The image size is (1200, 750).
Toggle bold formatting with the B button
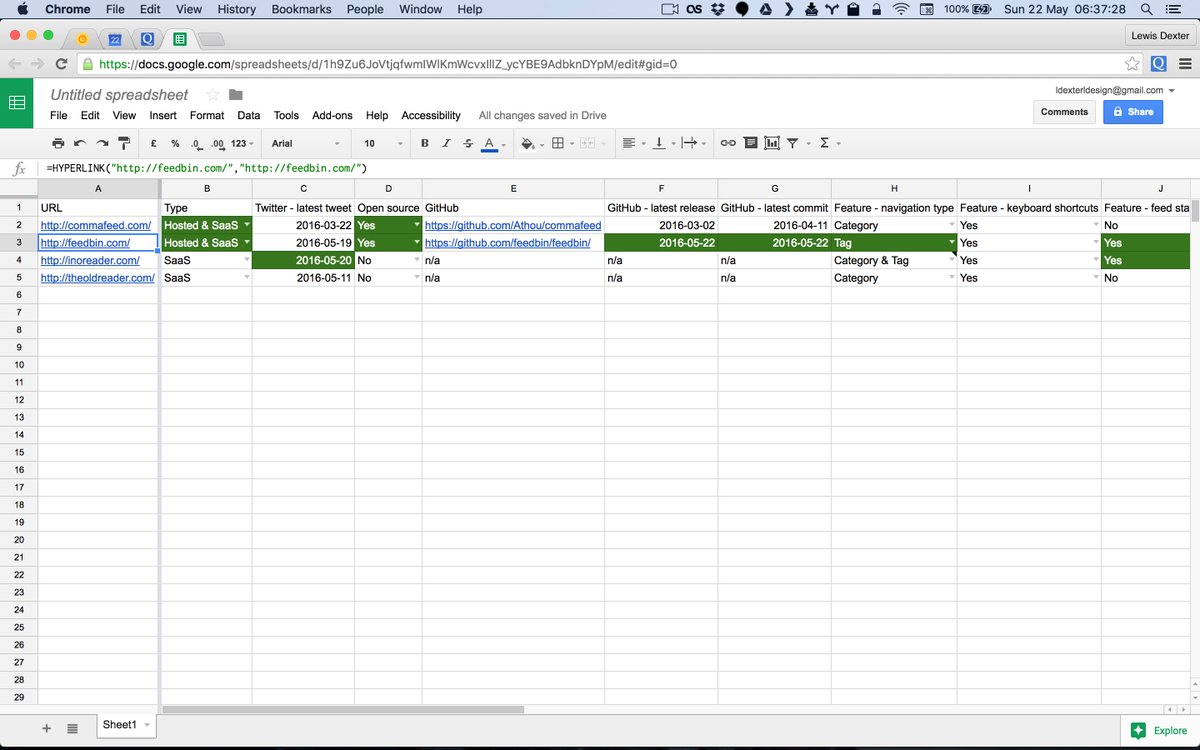click(x=425, y=143)
